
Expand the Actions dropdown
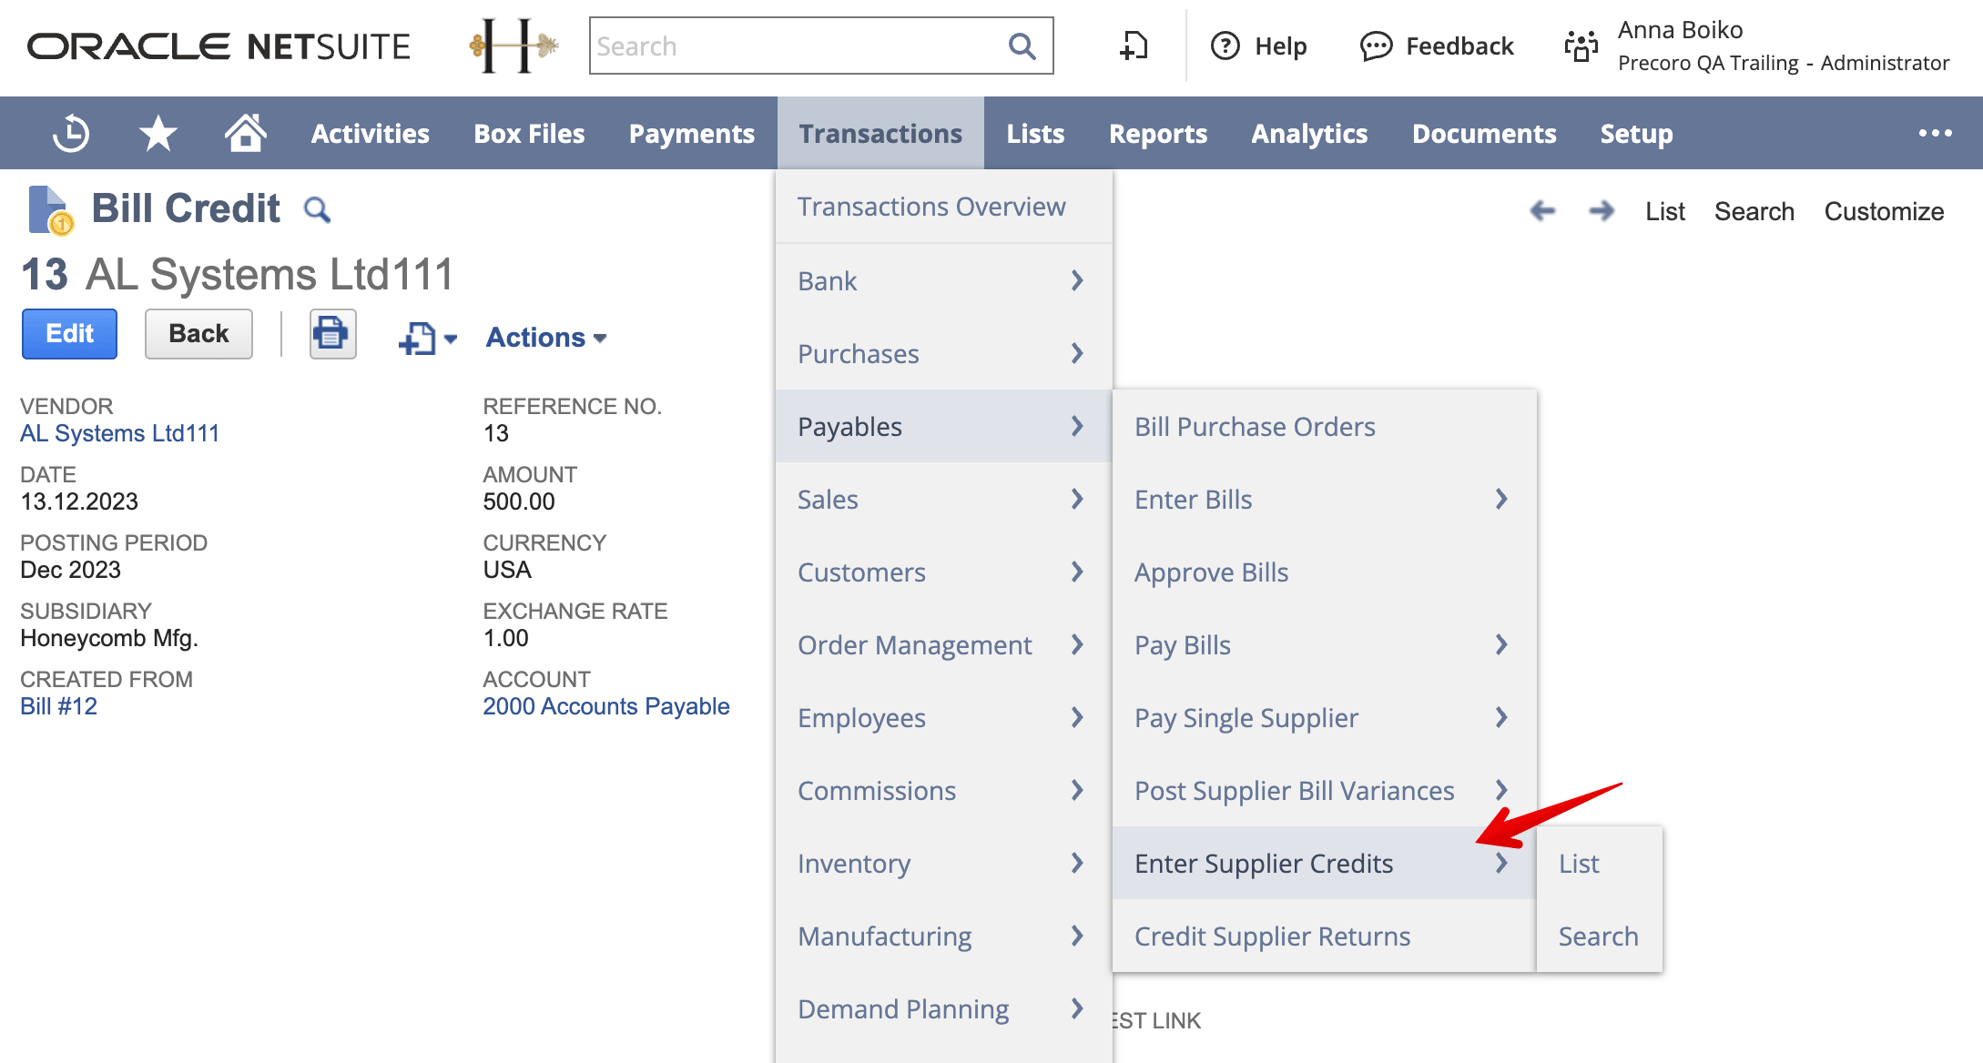[545, 337]
